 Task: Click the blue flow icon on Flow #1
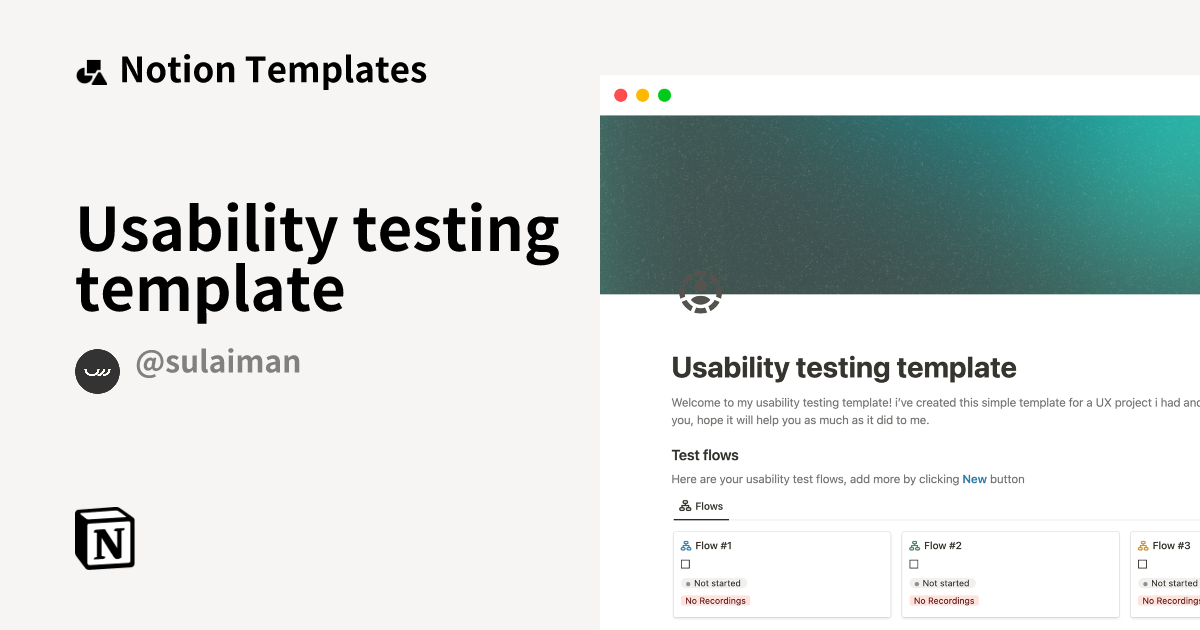coord(685,545)
